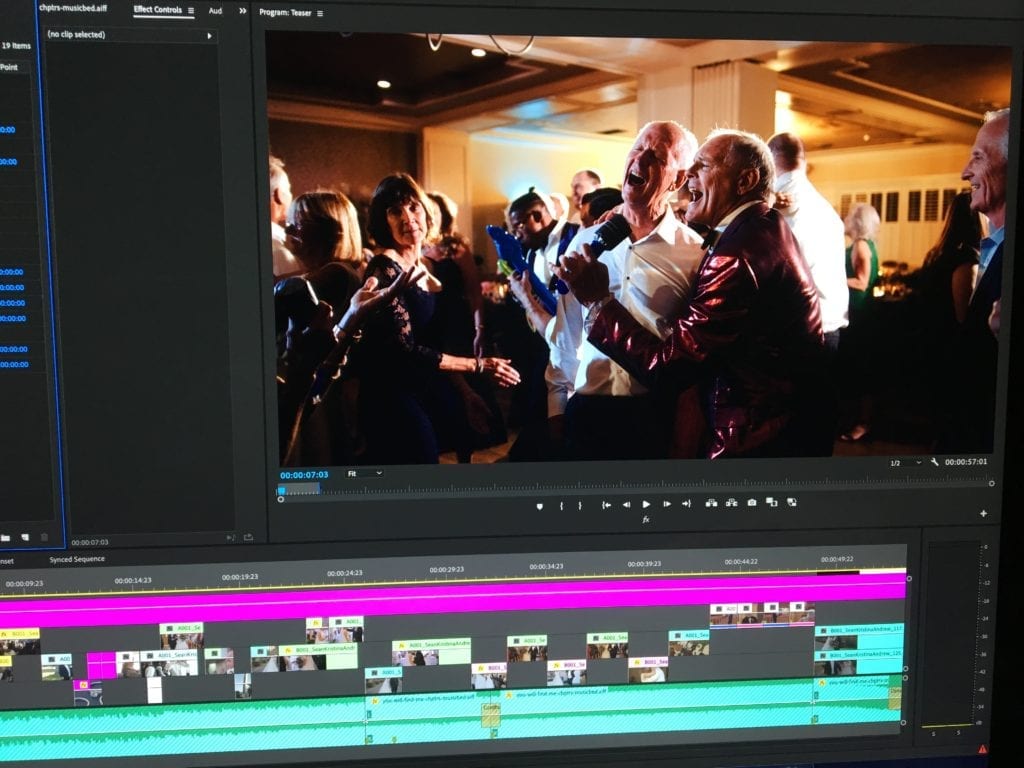The image size is (1024, 768).
Task: Click the red clipping indicator below audio meters
Action: [x=982, y=749]
